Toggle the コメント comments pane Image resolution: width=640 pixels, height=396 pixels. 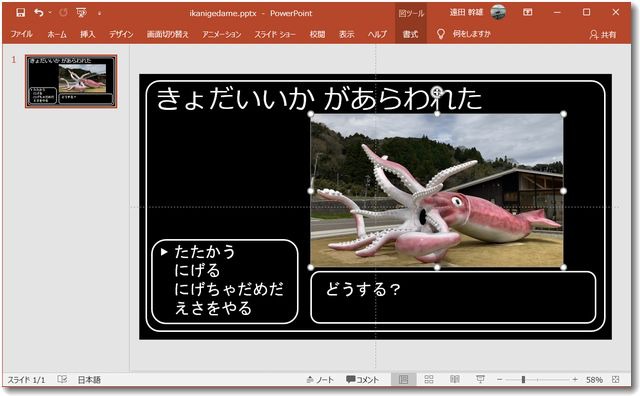pyautogui.click(x=362, y=380)
